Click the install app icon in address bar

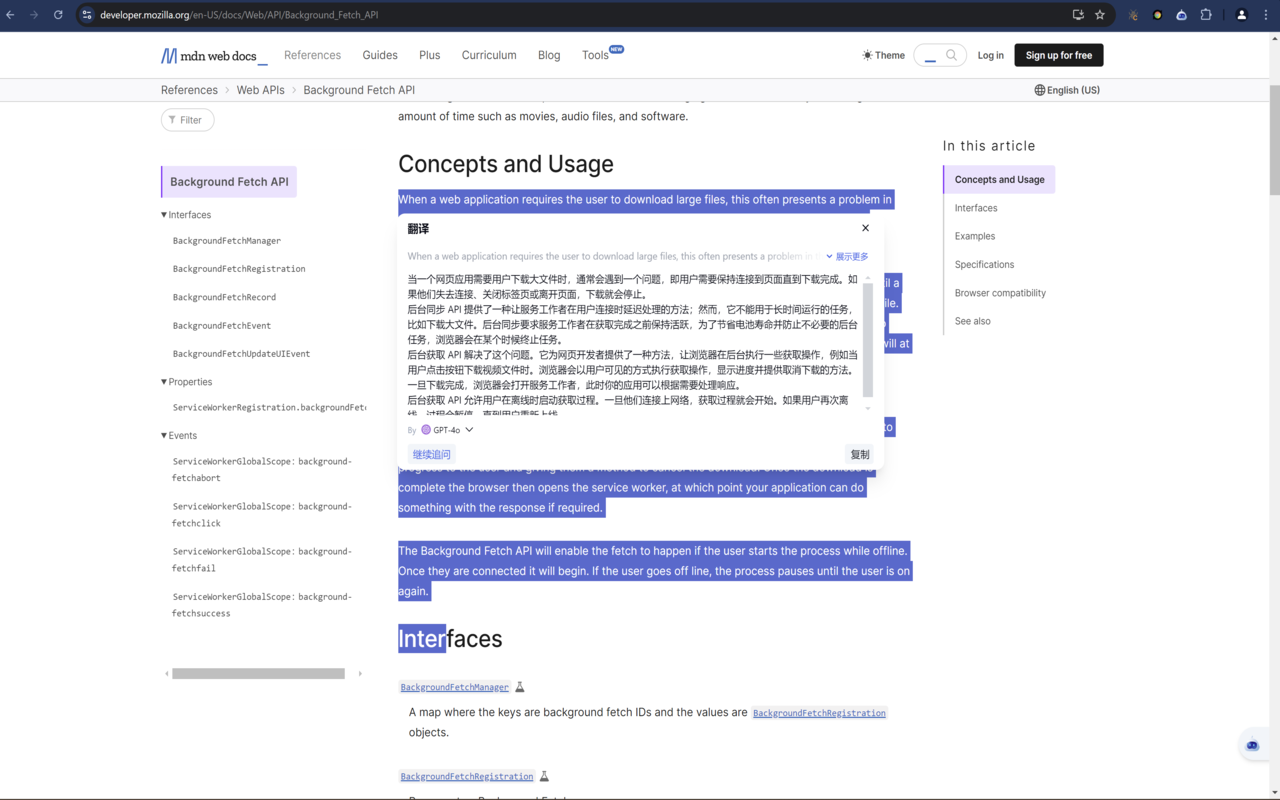(x=1078, y=15)
